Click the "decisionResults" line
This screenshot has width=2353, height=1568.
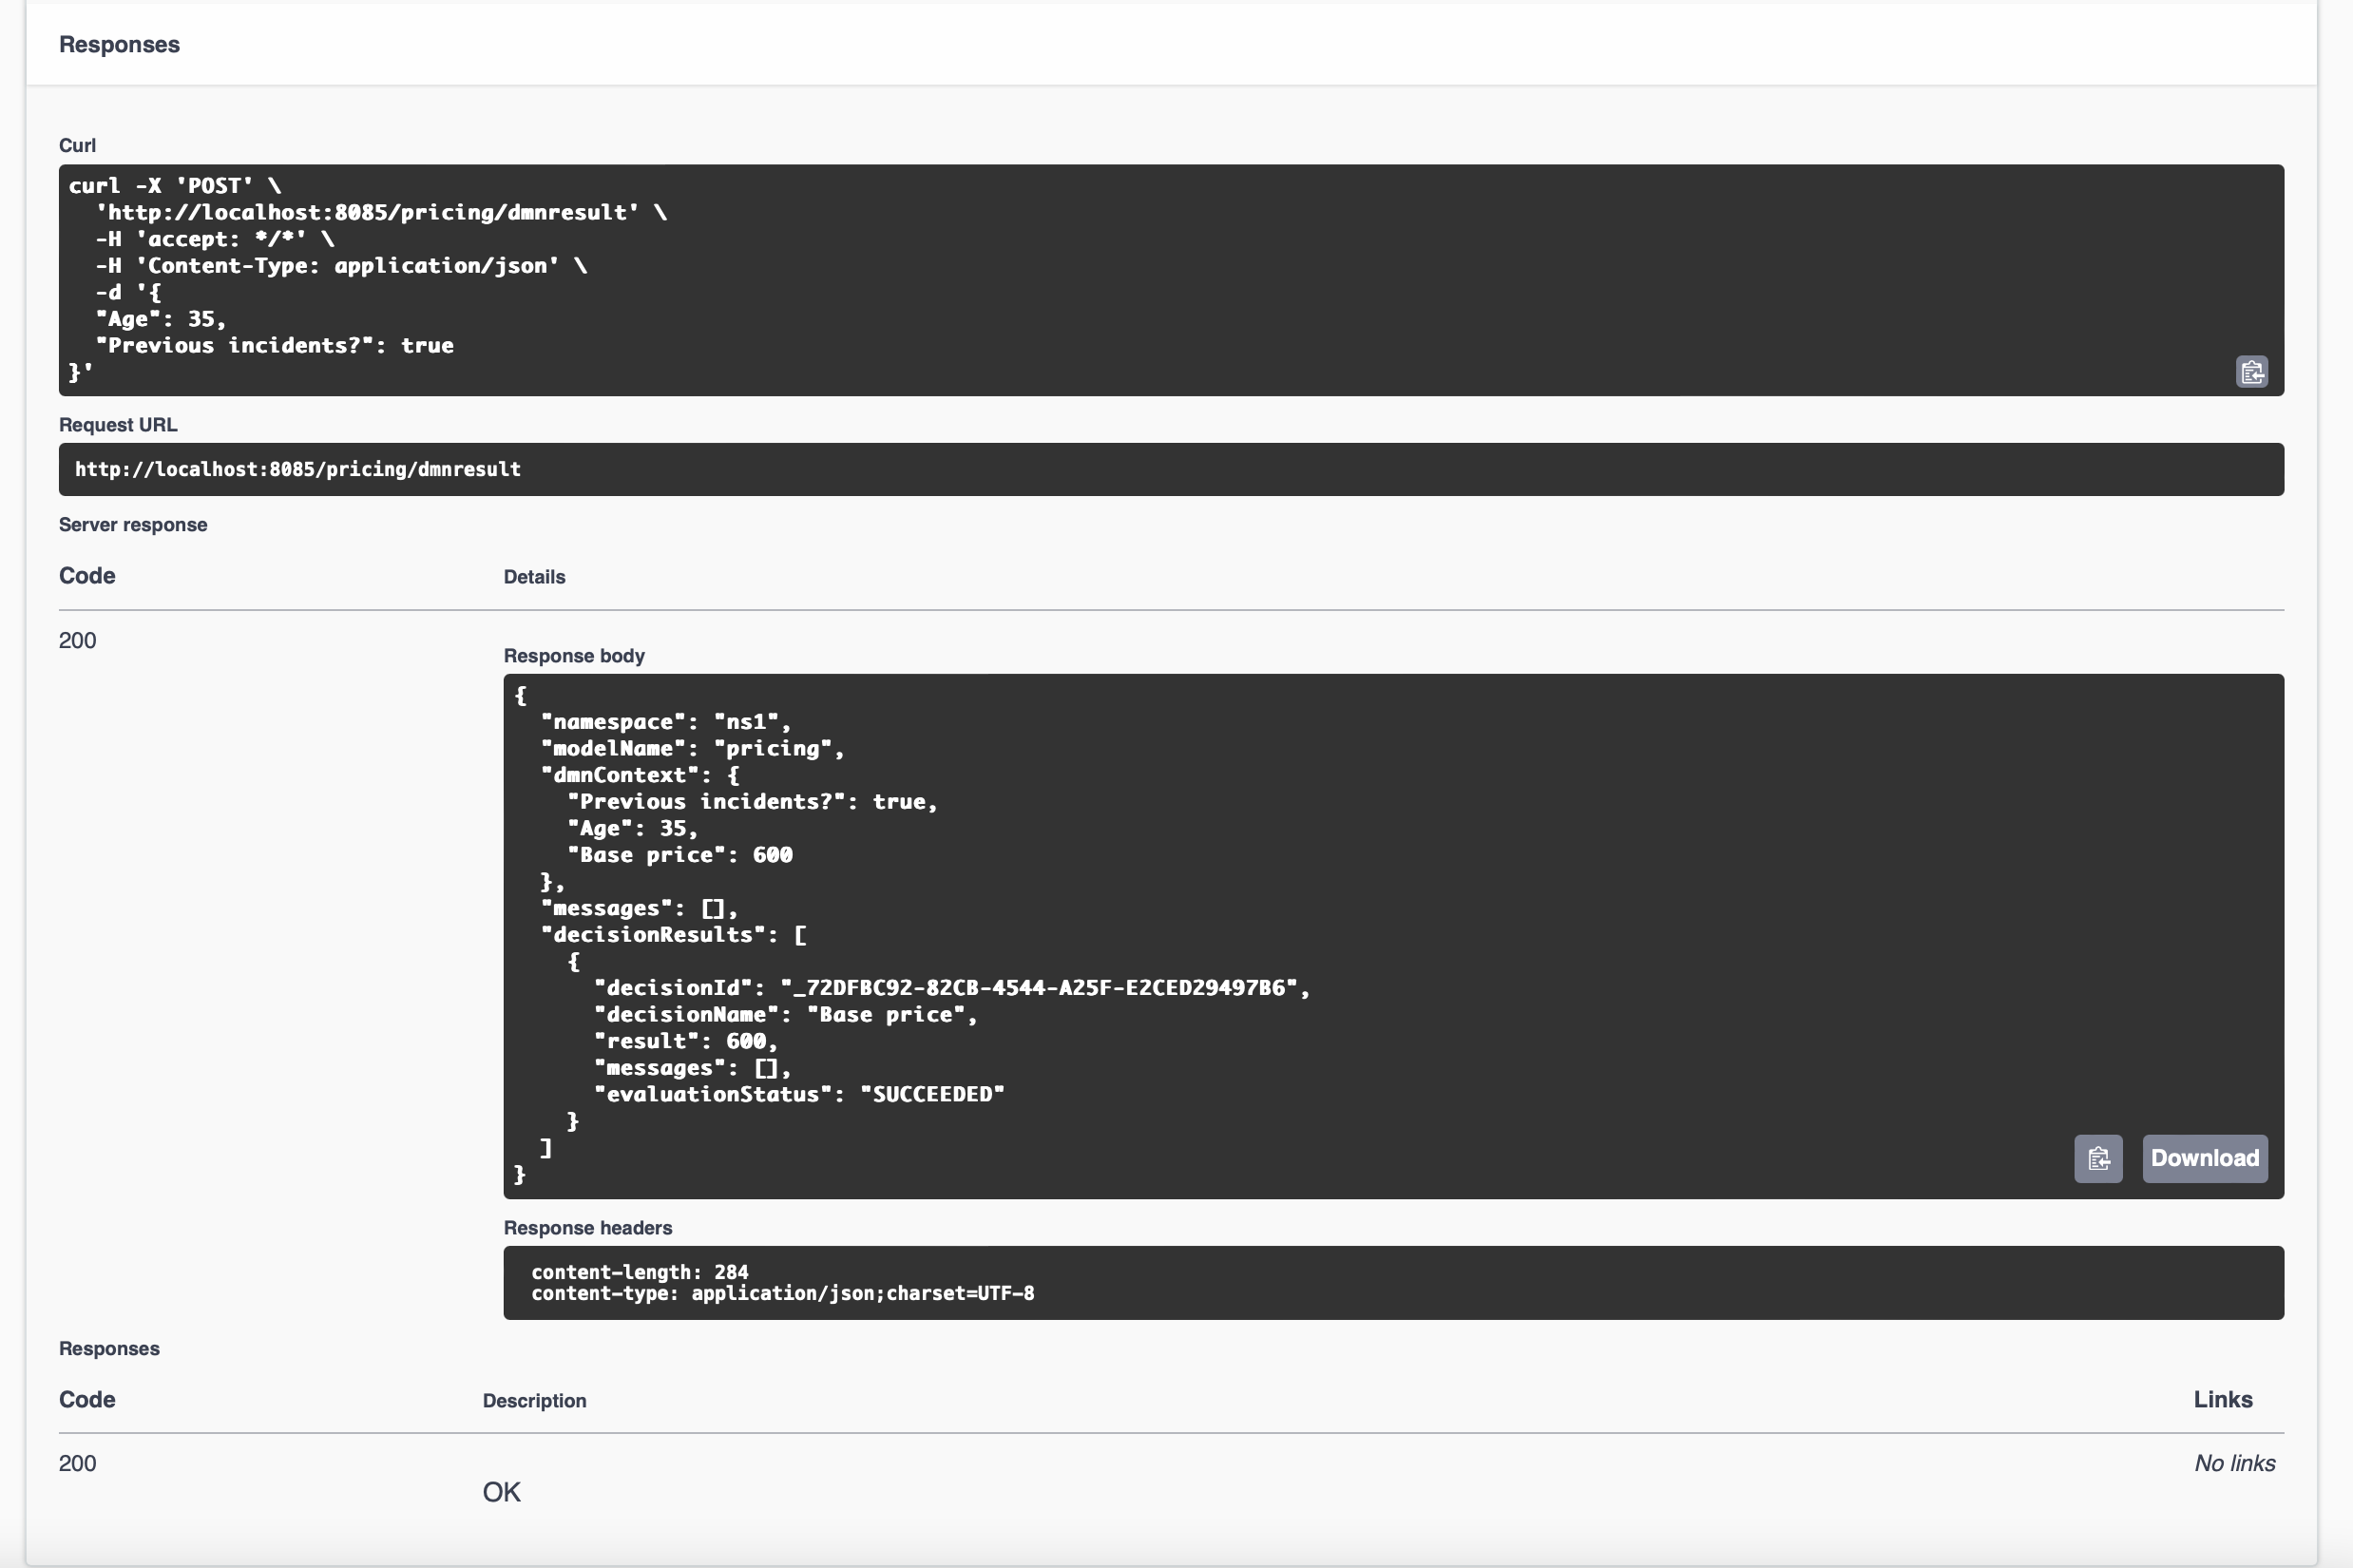click(x=674, y=935)
